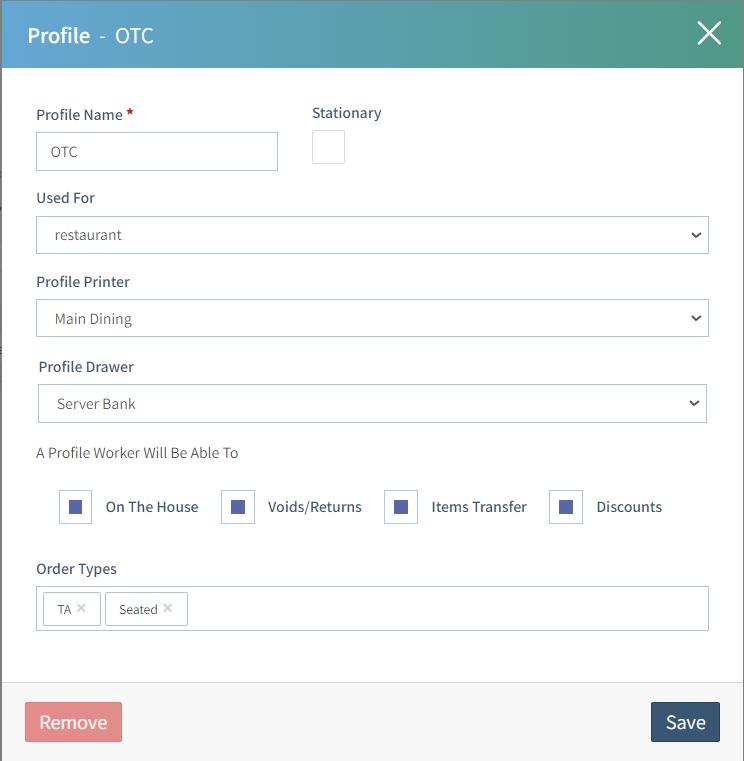The width and height of the screenshot is (744, 761).
Task: Open the Profile Drawer selector
Action: pos(372,404)
